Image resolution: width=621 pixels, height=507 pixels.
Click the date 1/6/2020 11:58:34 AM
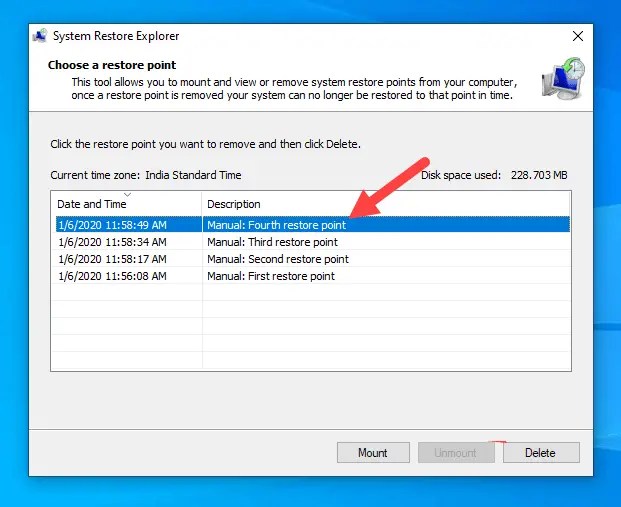112,242
